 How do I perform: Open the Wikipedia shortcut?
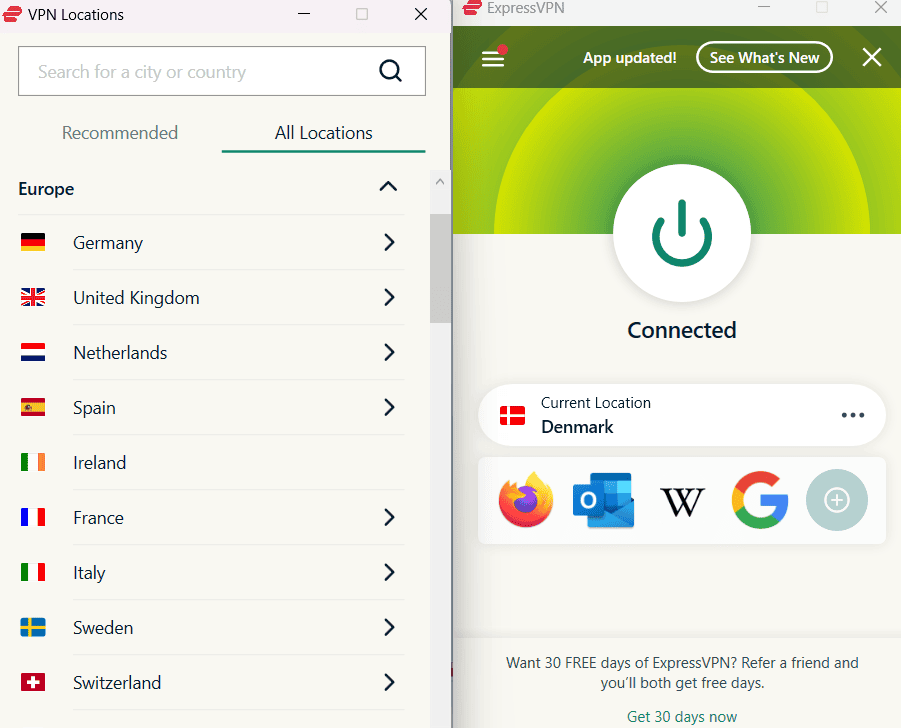pos(682,502)
